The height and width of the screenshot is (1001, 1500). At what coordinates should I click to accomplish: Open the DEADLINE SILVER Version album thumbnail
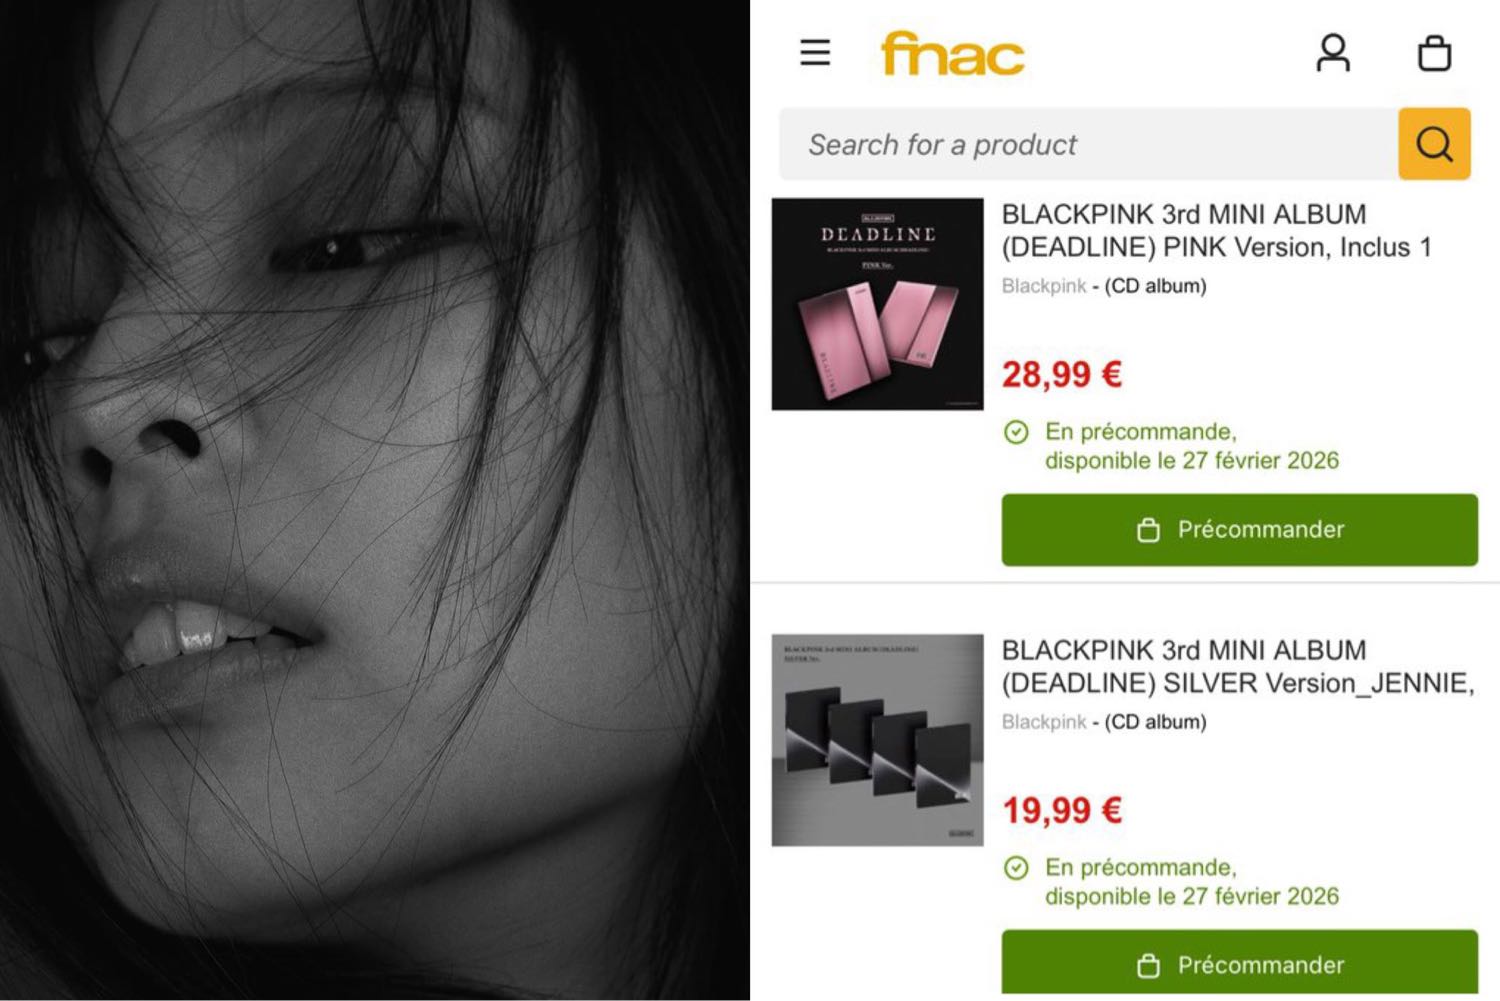[x=877, y=740]
